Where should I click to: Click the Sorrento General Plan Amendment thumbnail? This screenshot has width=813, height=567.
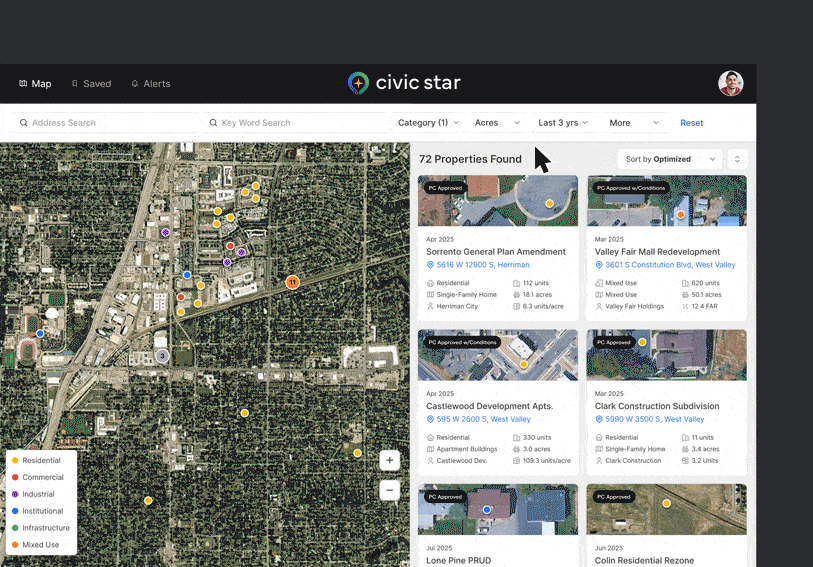point(498,201)
